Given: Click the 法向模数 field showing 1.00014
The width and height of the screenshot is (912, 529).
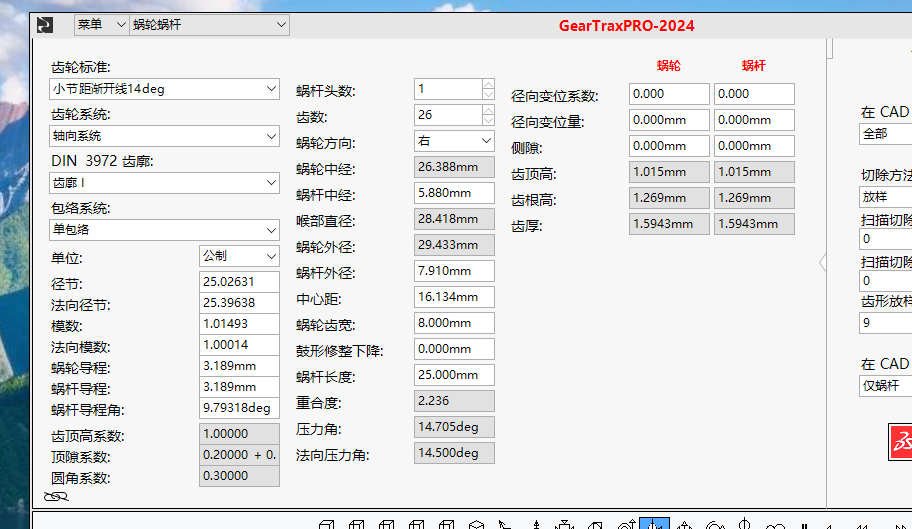Looking at the screenshot, I should [x=239, y=345].
